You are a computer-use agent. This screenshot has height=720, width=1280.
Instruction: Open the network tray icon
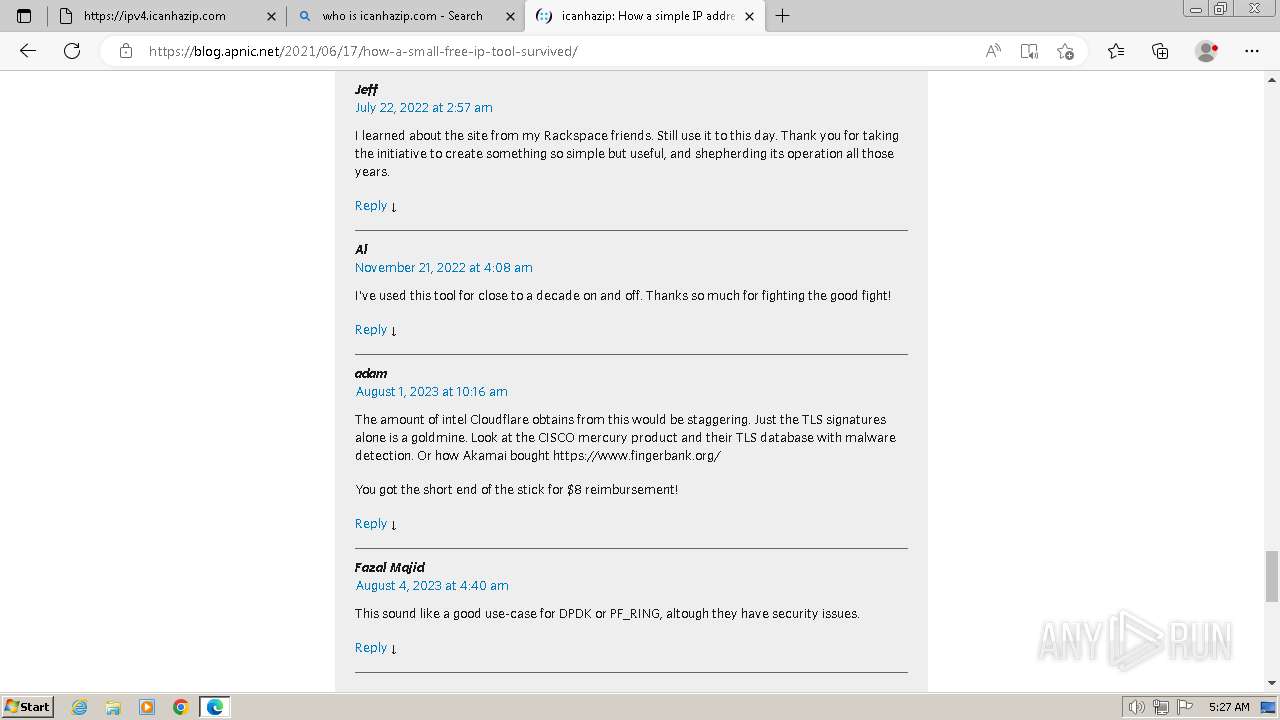pyautogui.click(x=1162, y=707)
